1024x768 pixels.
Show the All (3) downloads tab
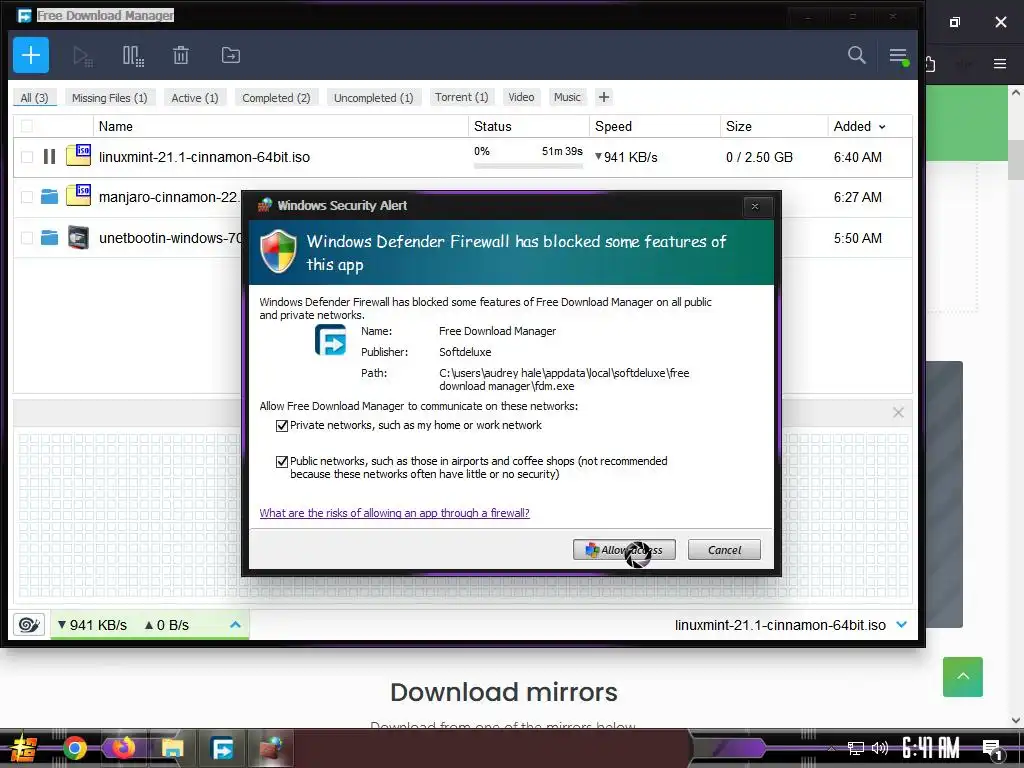coord(35,97)
